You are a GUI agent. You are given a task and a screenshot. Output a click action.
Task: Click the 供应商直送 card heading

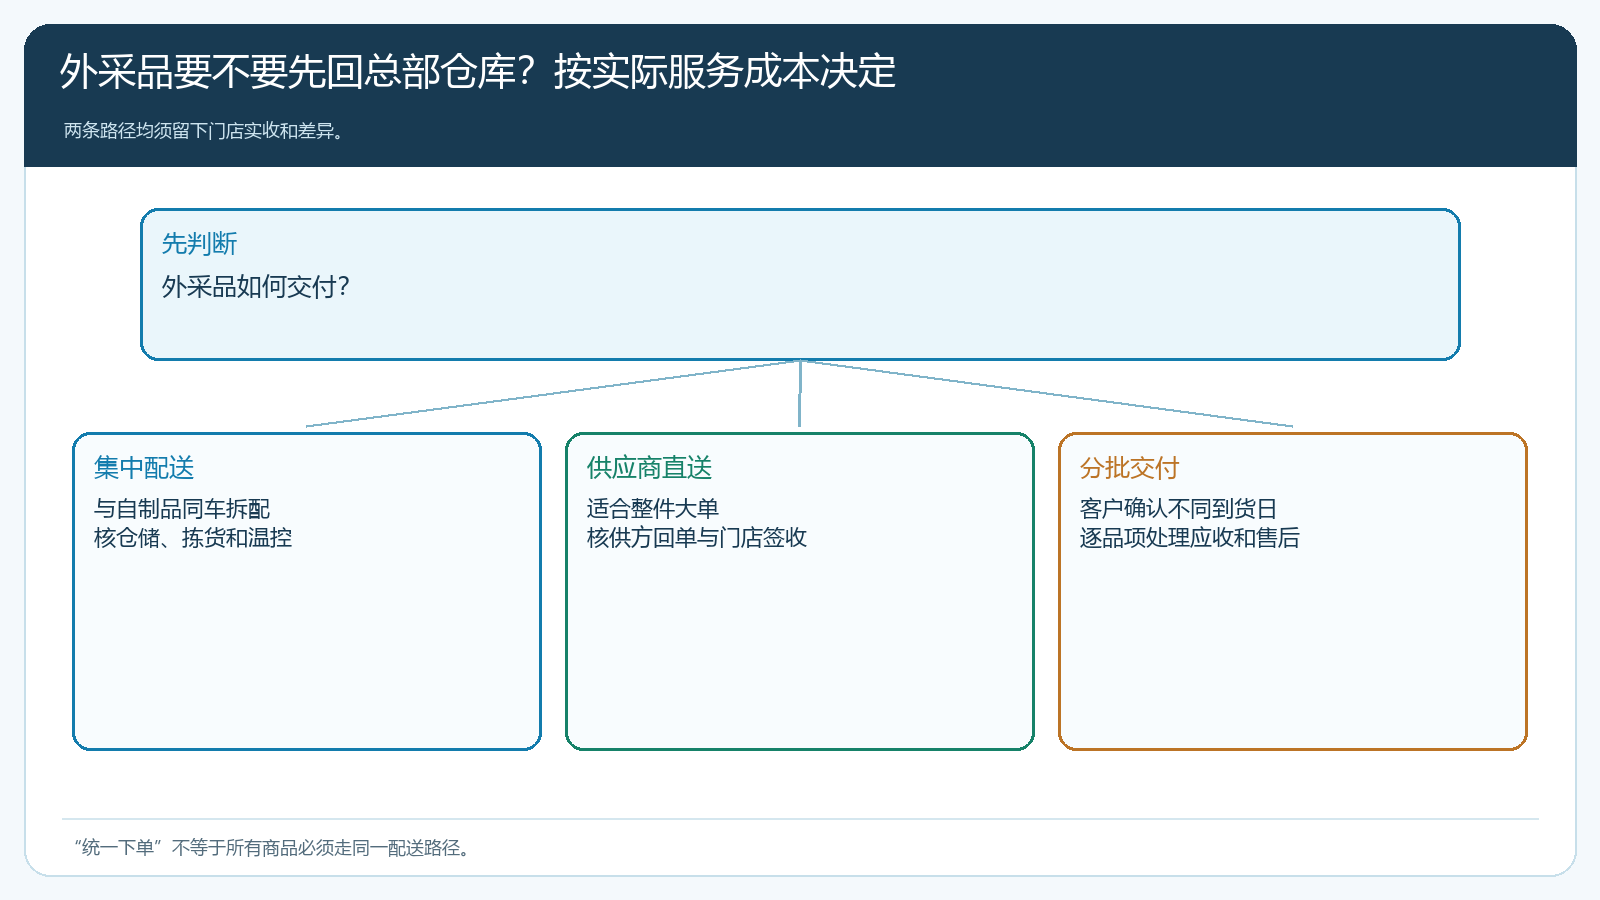tap(650, 468)
